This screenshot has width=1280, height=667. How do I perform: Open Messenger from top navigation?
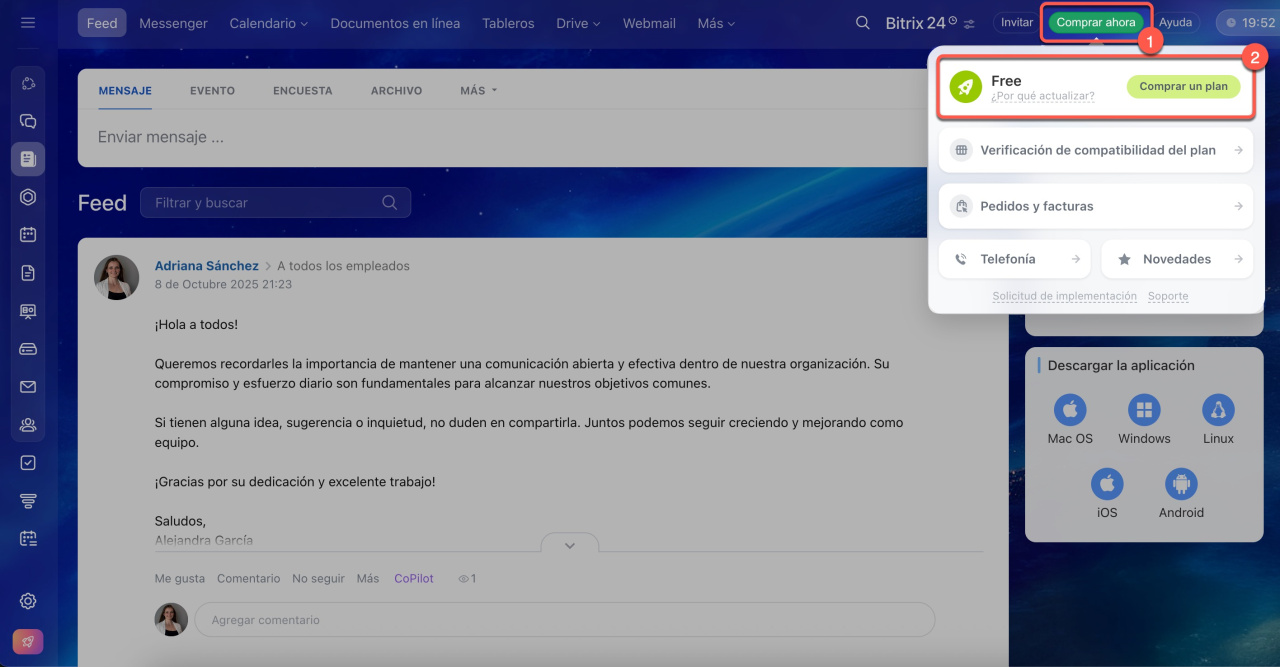tap(173, 23)
